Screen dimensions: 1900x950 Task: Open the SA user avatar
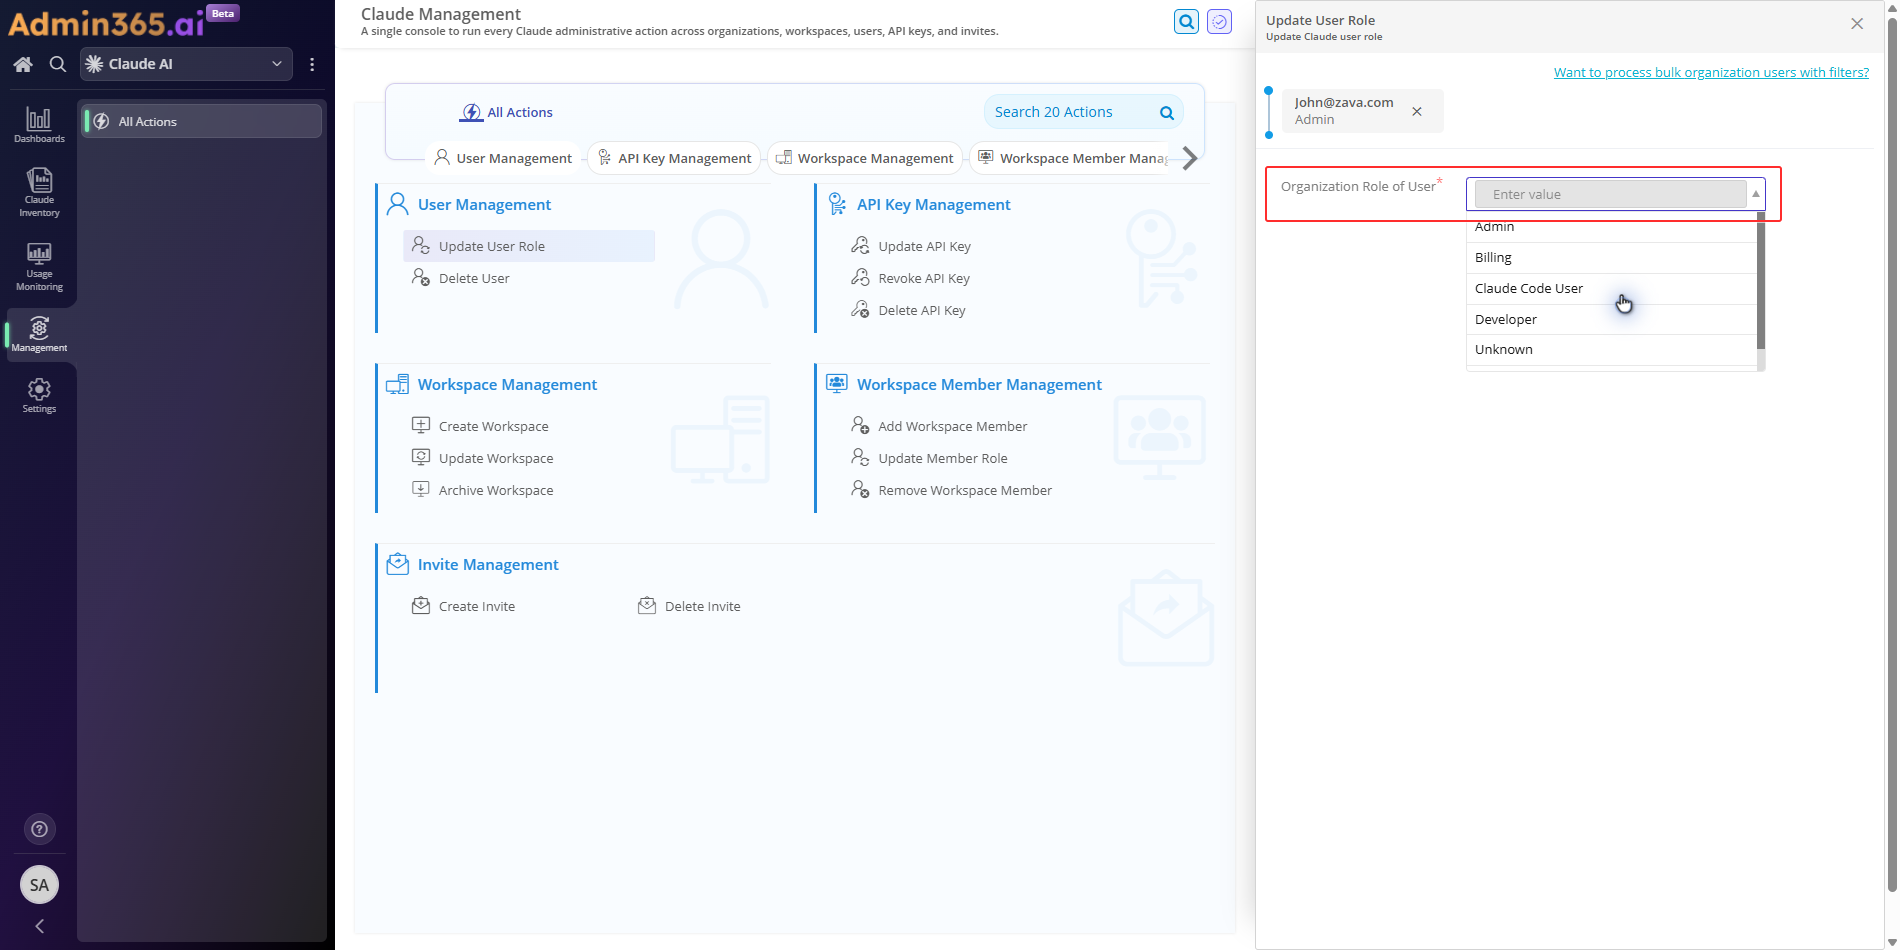(x=39, y=884)
